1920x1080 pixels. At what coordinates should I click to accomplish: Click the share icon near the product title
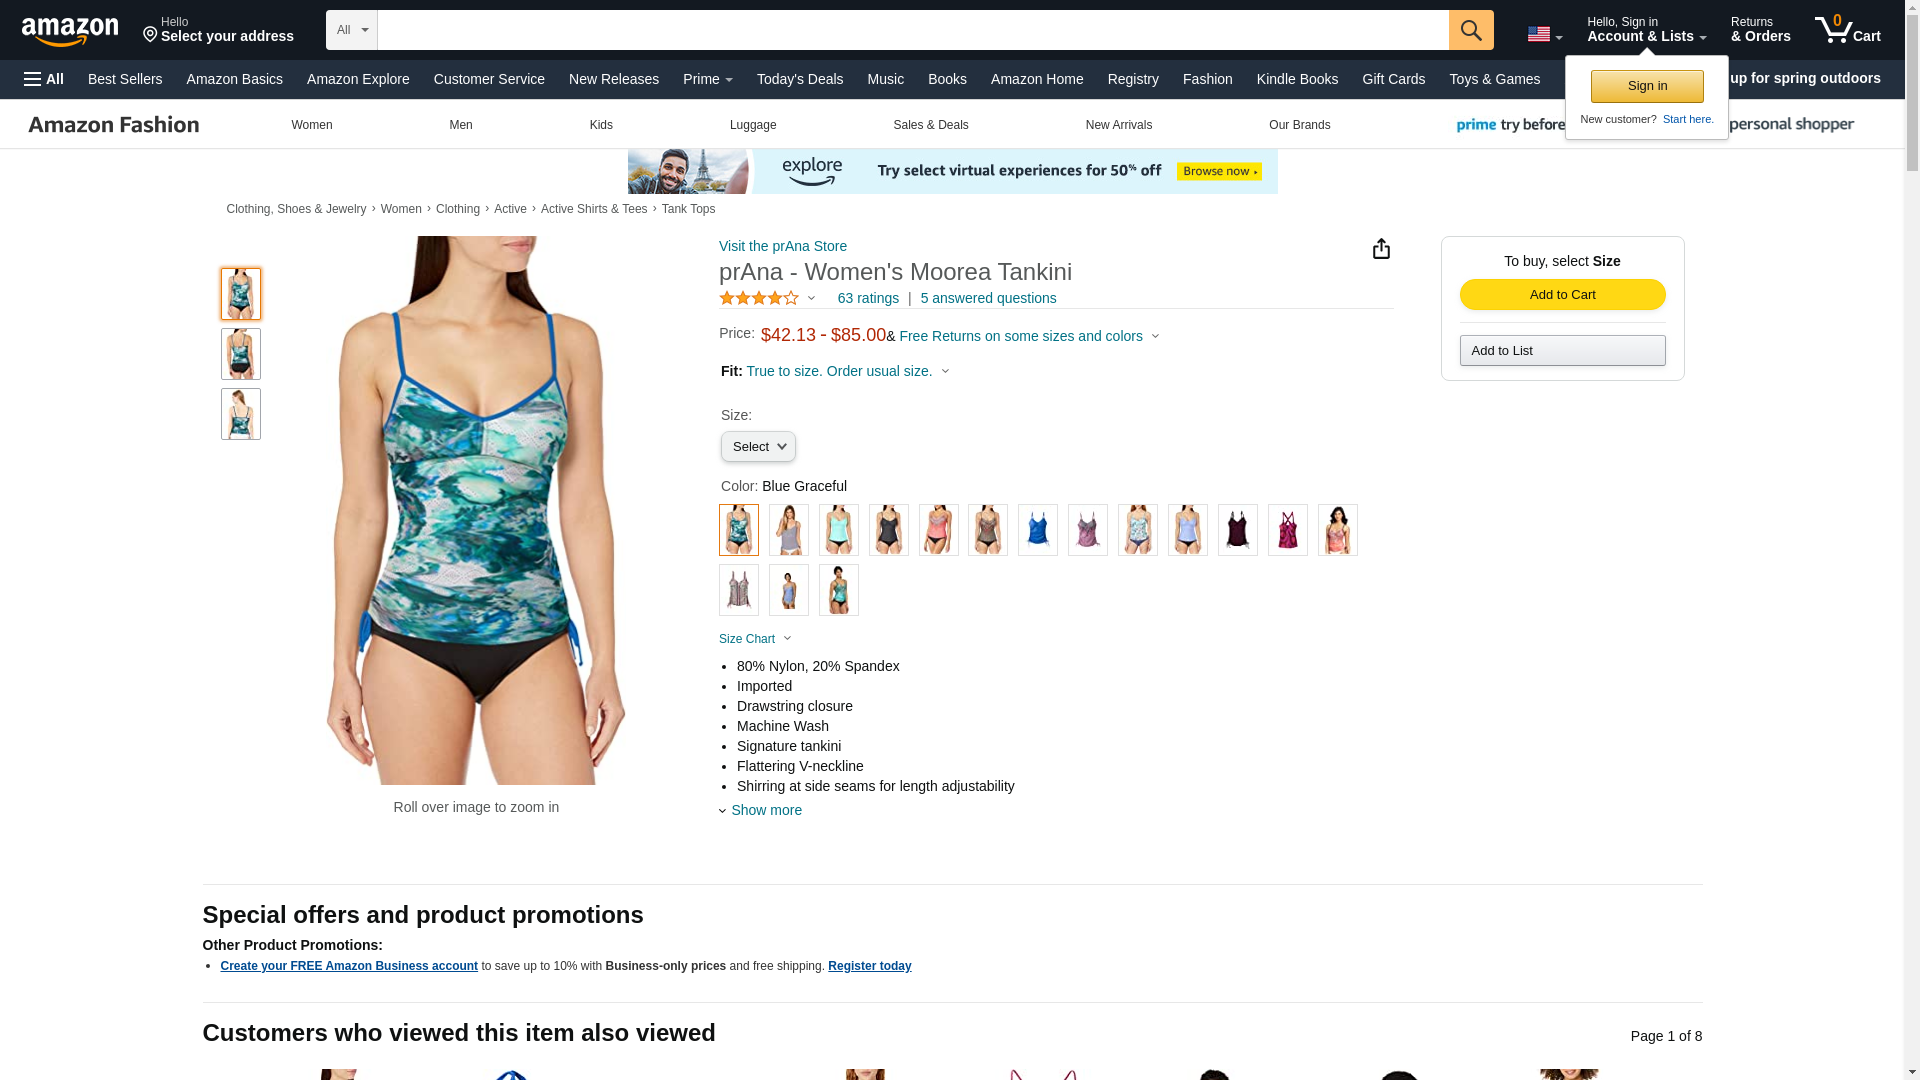click(1380, 249)
